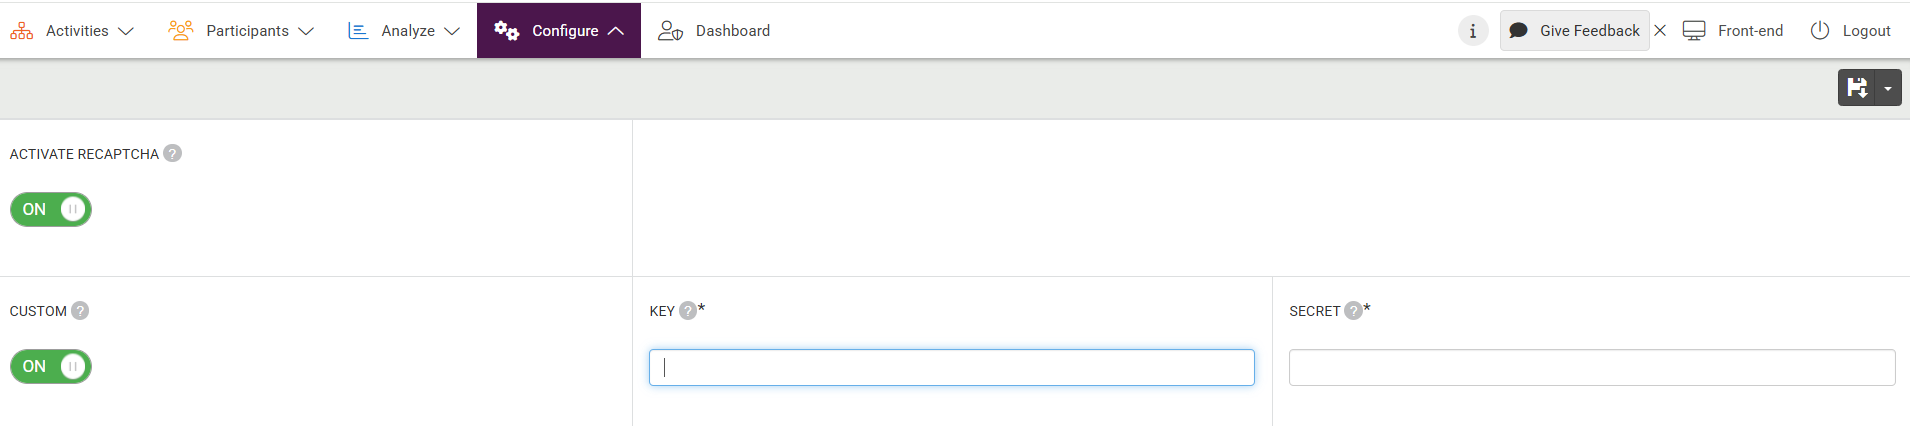Screen dimensions: 1910x426
Task: Click the Configure gears icon
Action: click(x=507, y=31)
